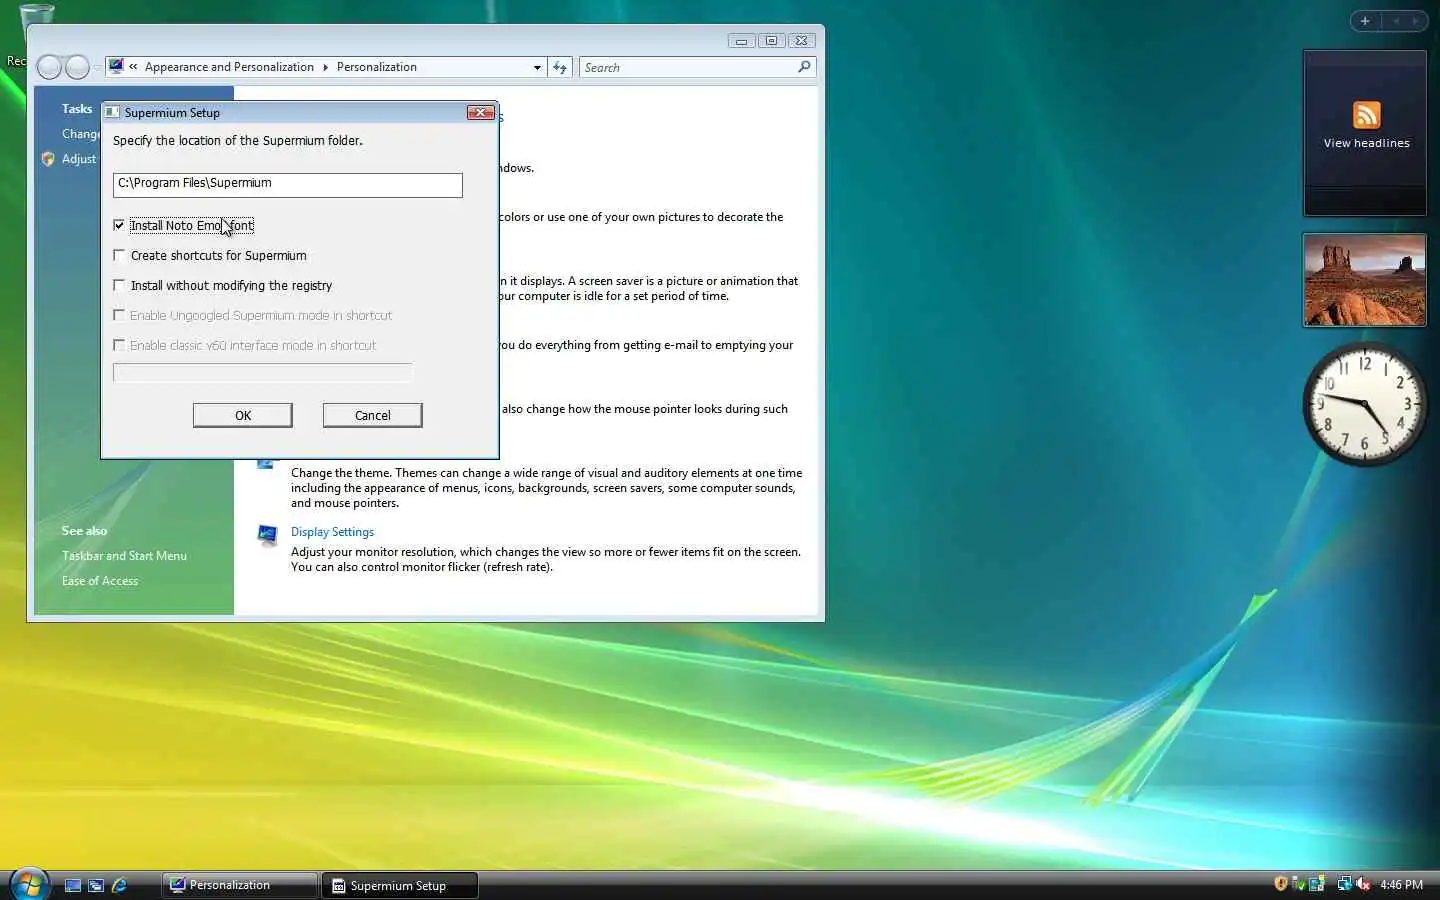Click the green checkmark tray icon

pos(1298,884)
